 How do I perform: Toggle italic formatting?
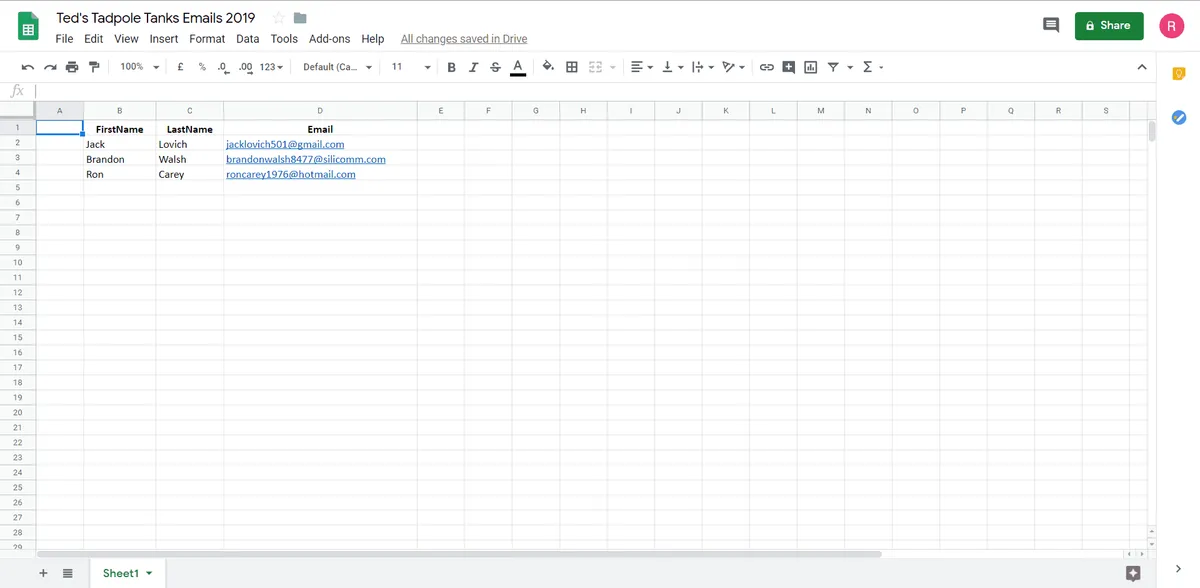(x=473, y=67)
